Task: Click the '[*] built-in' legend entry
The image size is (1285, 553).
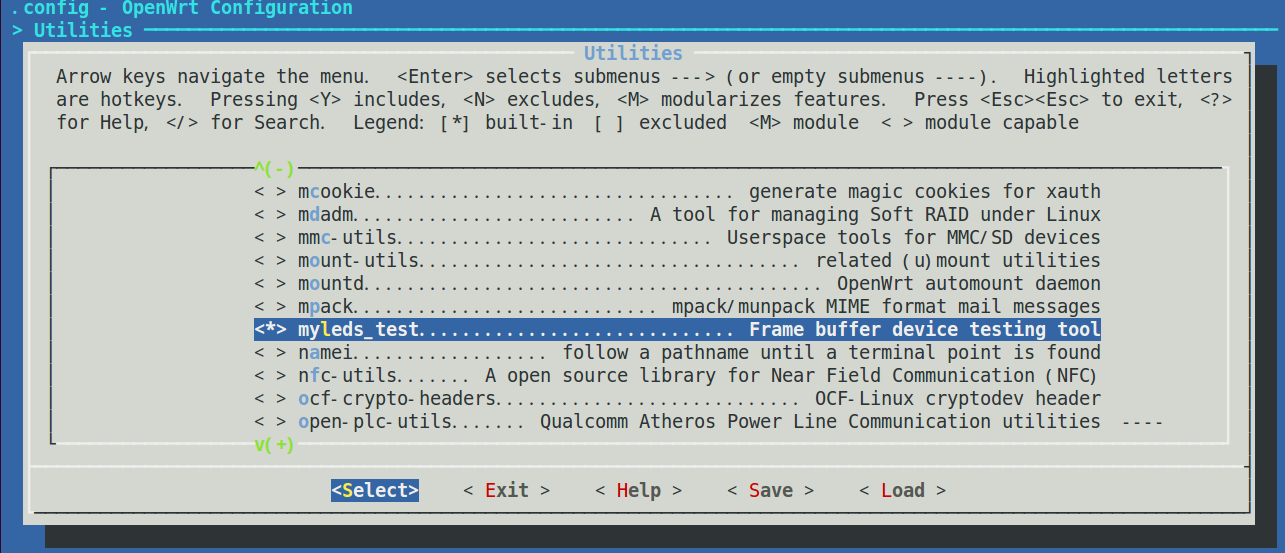Action: tap(507, 122)
